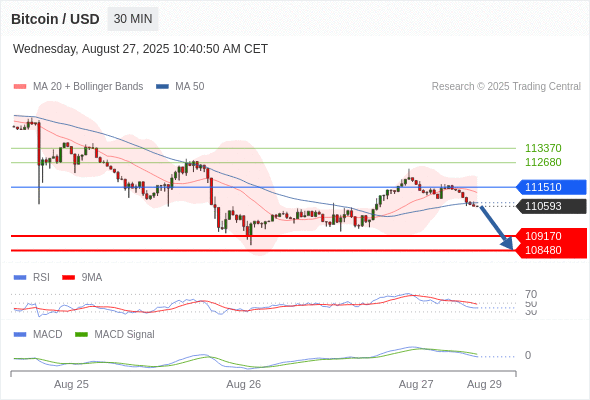Screen dimensions: 590x400
Task: Click the red 109170 support price tag
Action: [551, 236]
